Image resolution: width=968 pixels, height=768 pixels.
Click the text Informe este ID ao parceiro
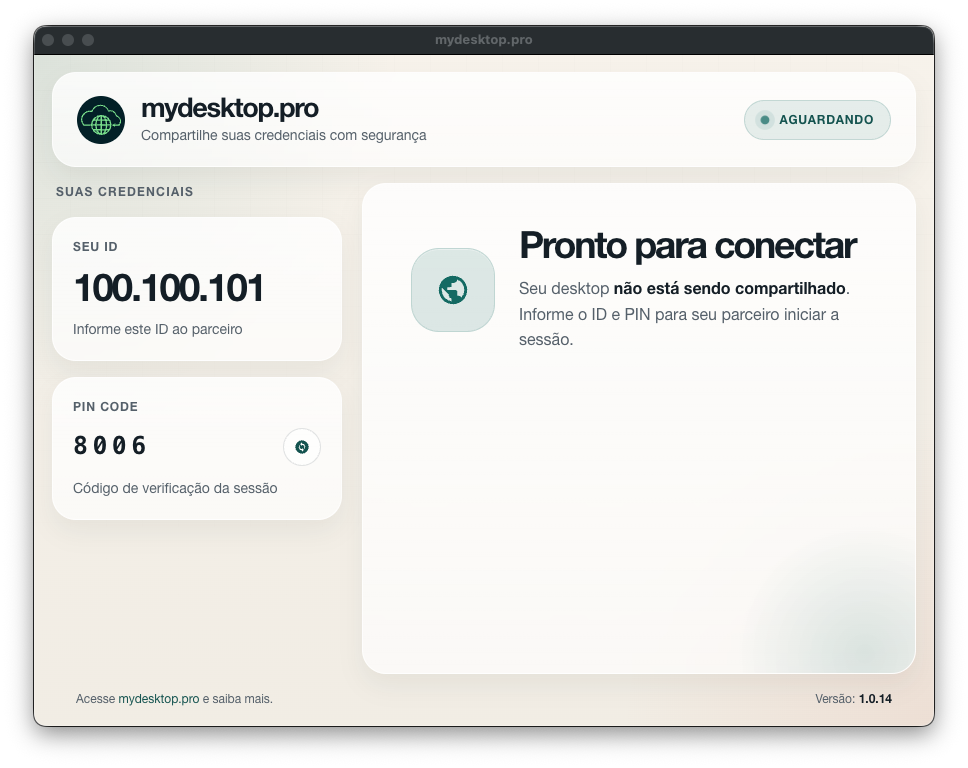157,329
